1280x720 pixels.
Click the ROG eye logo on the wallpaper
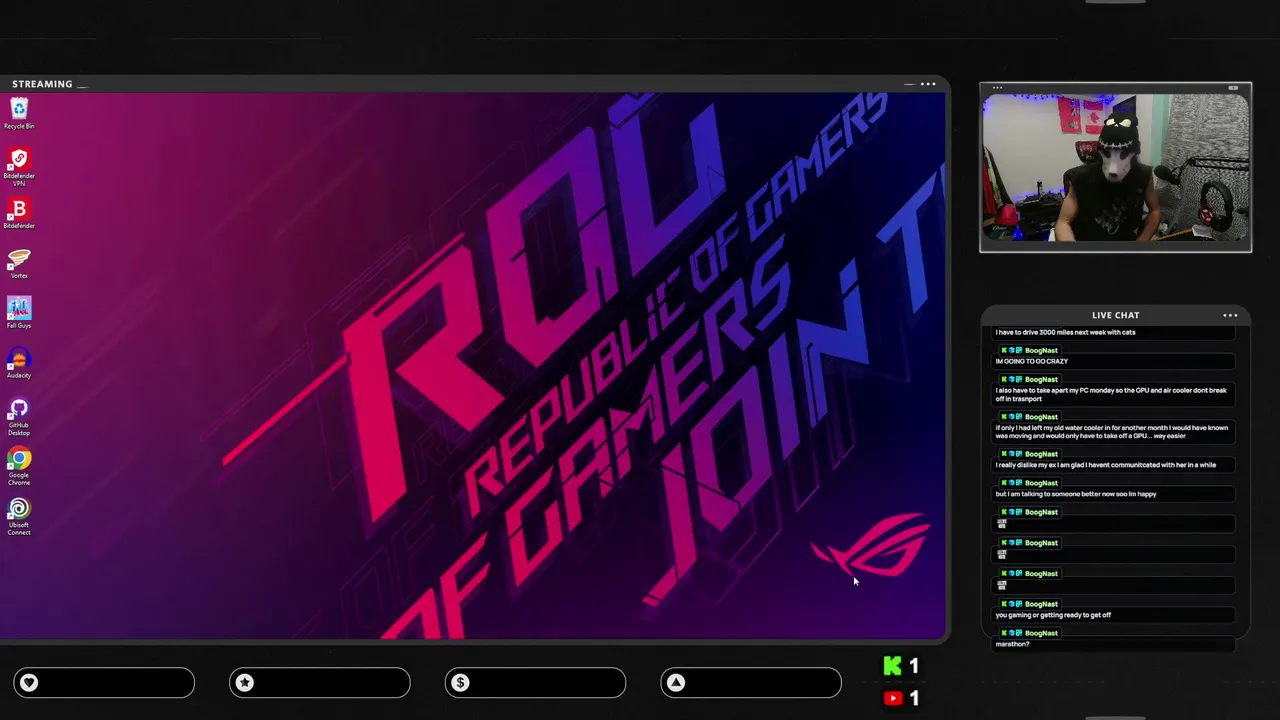tap(872, 547)
